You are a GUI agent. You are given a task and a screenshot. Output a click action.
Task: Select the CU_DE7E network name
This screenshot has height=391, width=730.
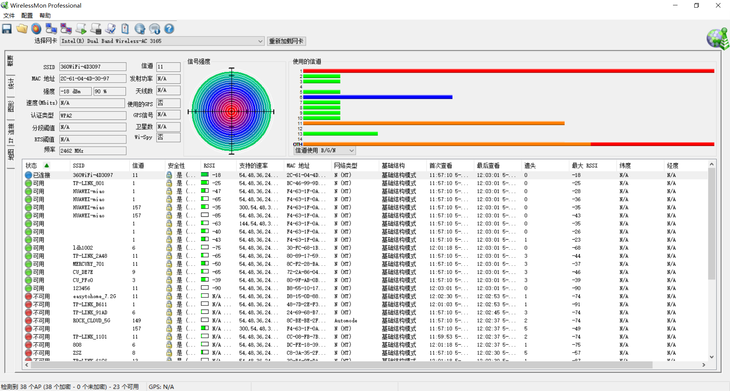pos(83,272)
